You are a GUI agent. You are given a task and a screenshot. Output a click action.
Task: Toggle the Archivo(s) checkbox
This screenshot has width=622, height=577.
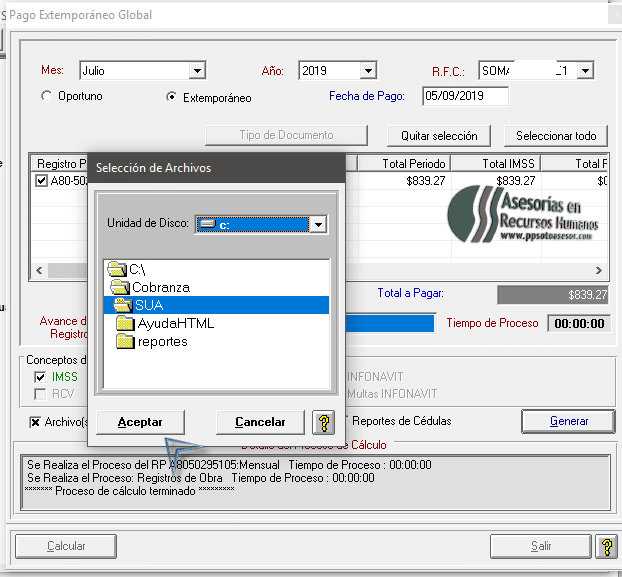36,421
